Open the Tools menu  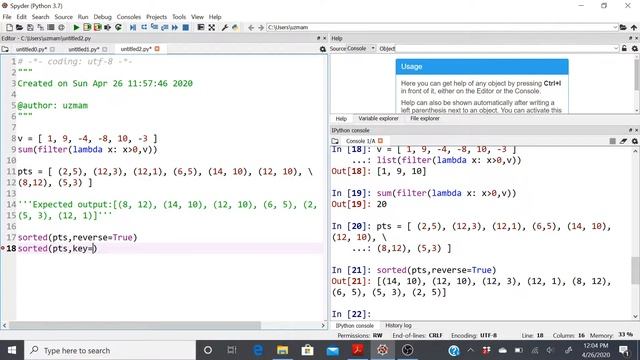tap(179, 17)
